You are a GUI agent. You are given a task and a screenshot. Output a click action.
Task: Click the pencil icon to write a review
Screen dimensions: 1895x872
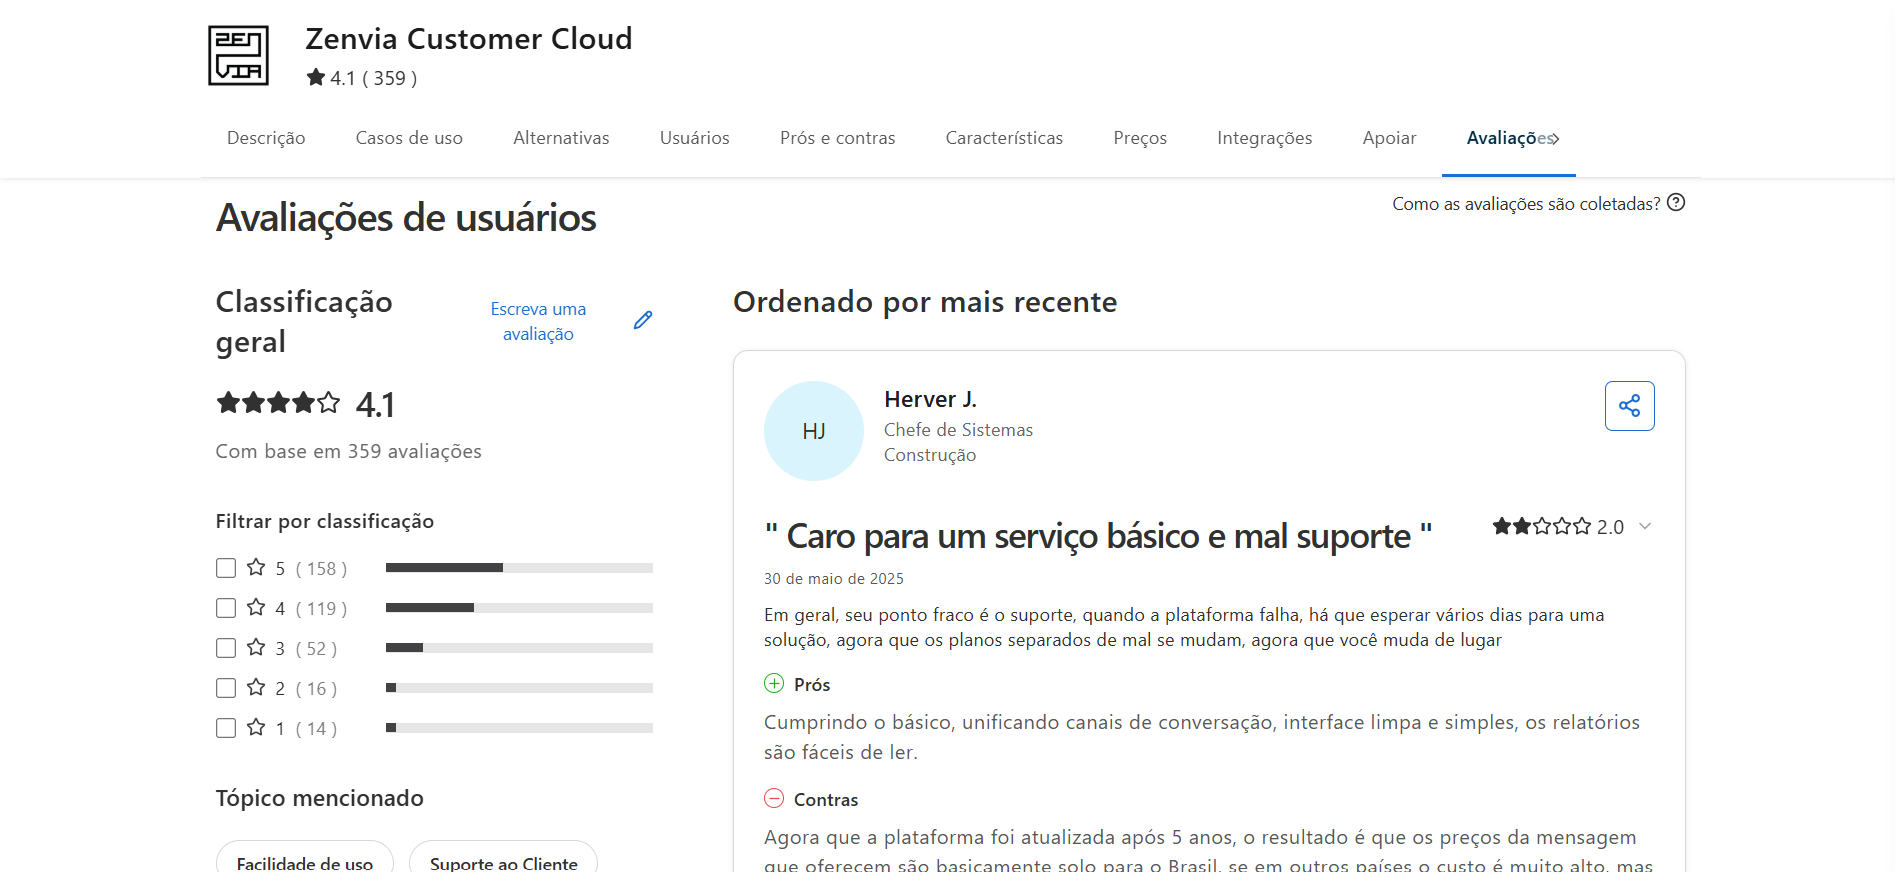click(643, 320)
